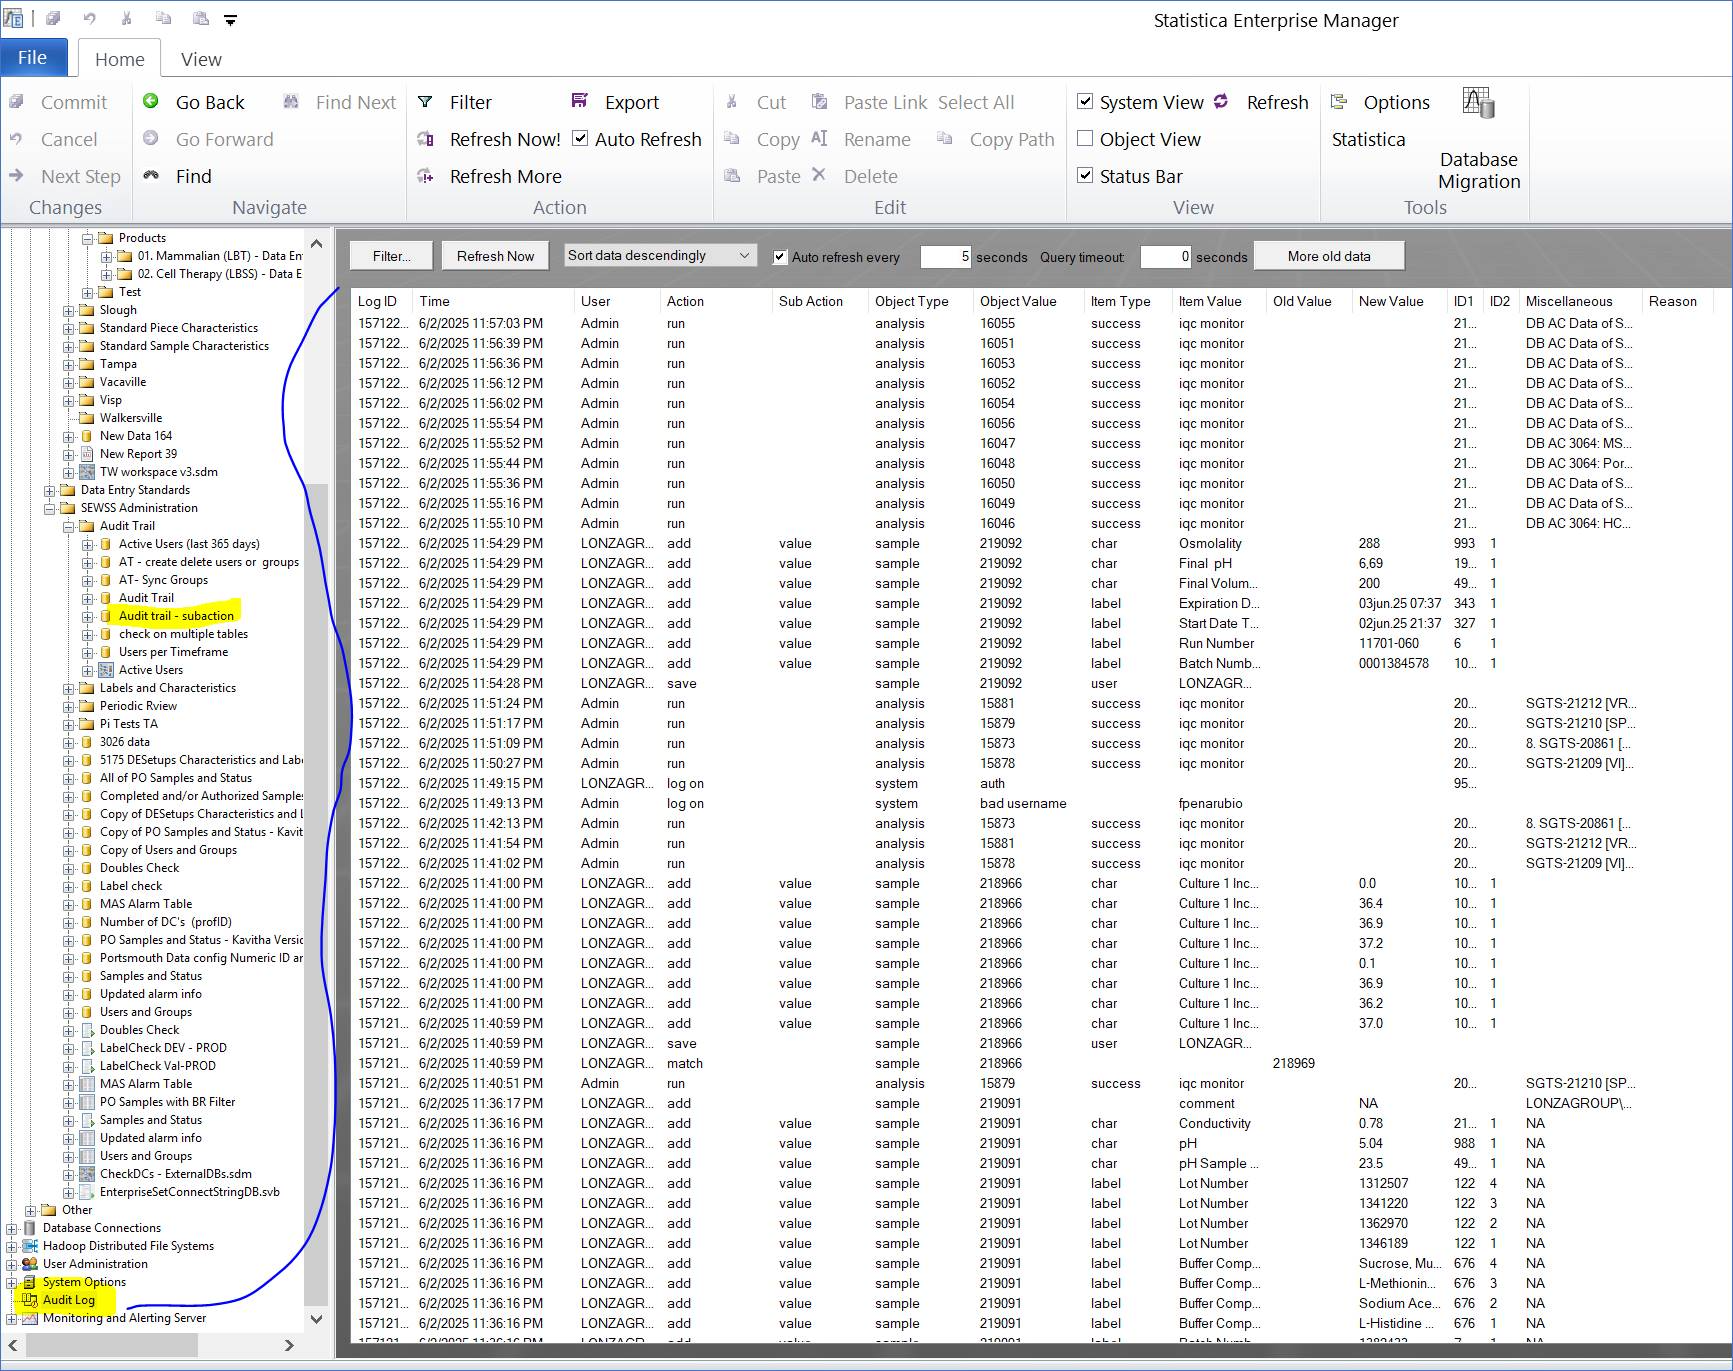Click the Filter funnel icon in ribbon
Image resolution: width=1733 pixels, height=1371 pixels.
pos(425,102)
